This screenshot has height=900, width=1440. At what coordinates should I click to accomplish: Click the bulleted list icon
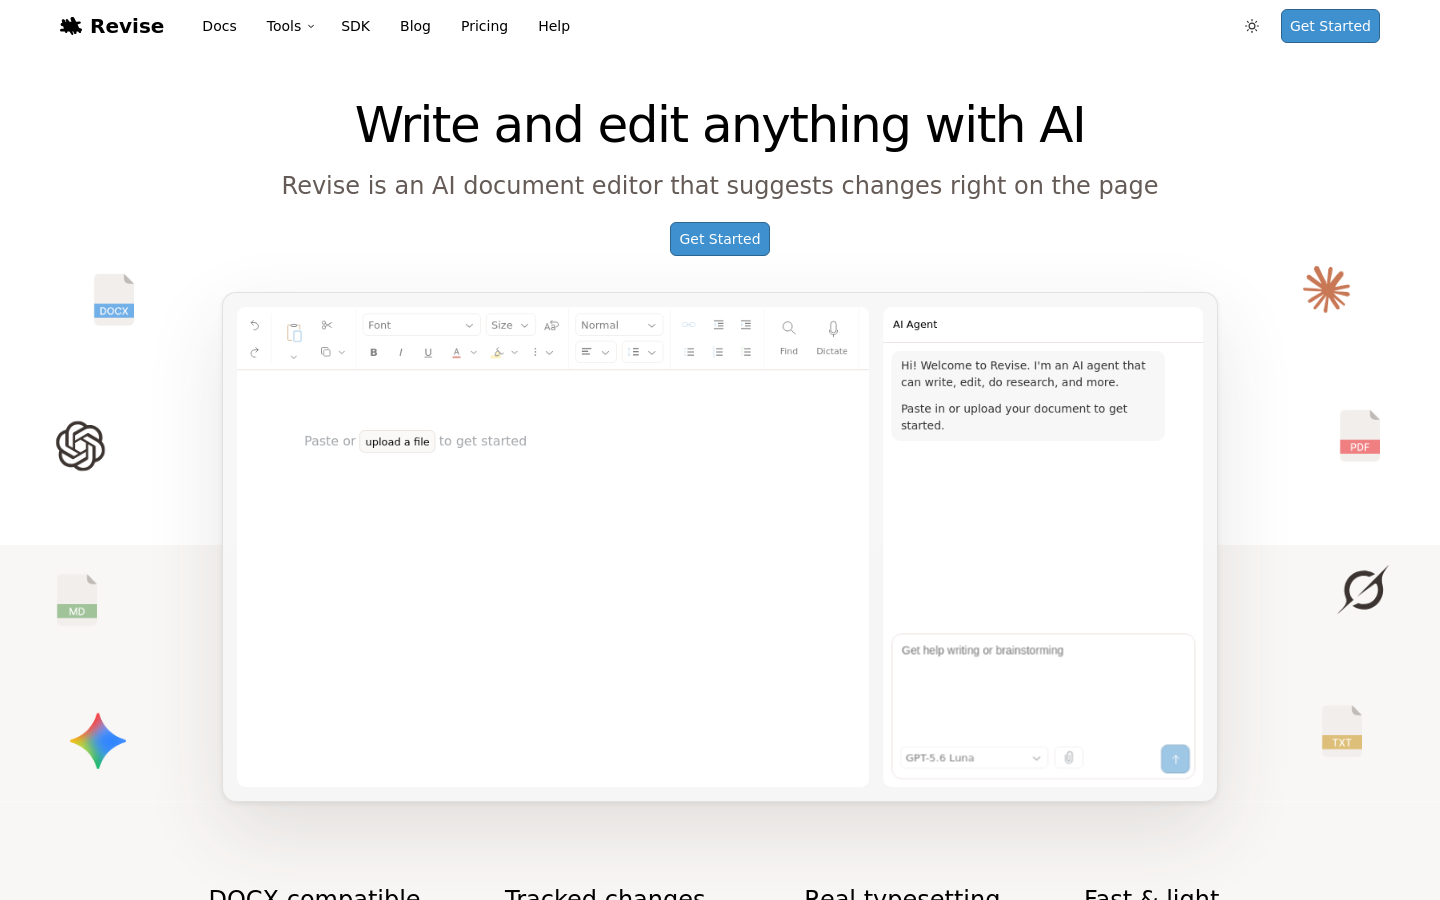690,352
